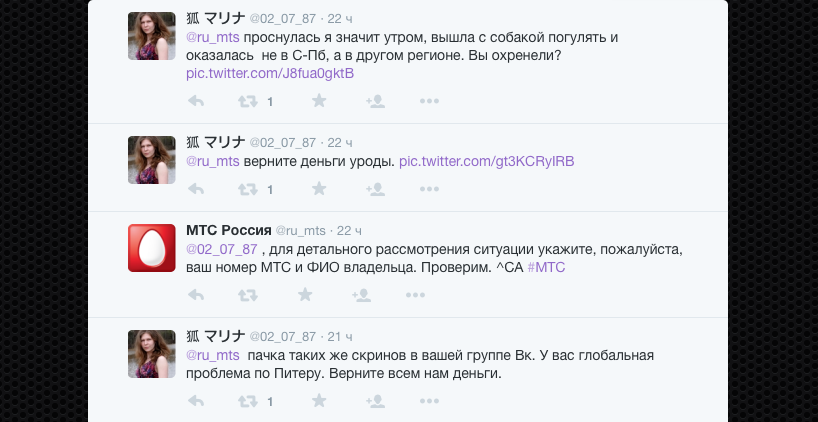The height and width of the screenshot is (422, 818).
Task: Reply to the first tweet about С-Пб
Action: click(197, 101)
